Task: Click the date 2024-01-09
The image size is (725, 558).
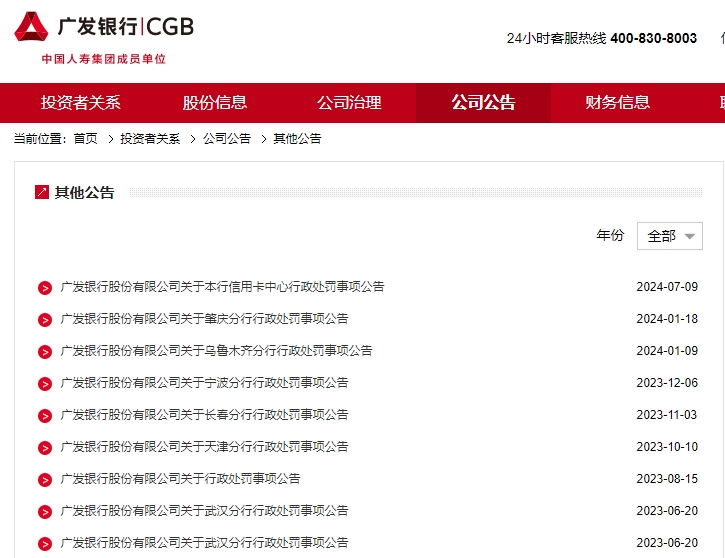Action: coord(667,350)
